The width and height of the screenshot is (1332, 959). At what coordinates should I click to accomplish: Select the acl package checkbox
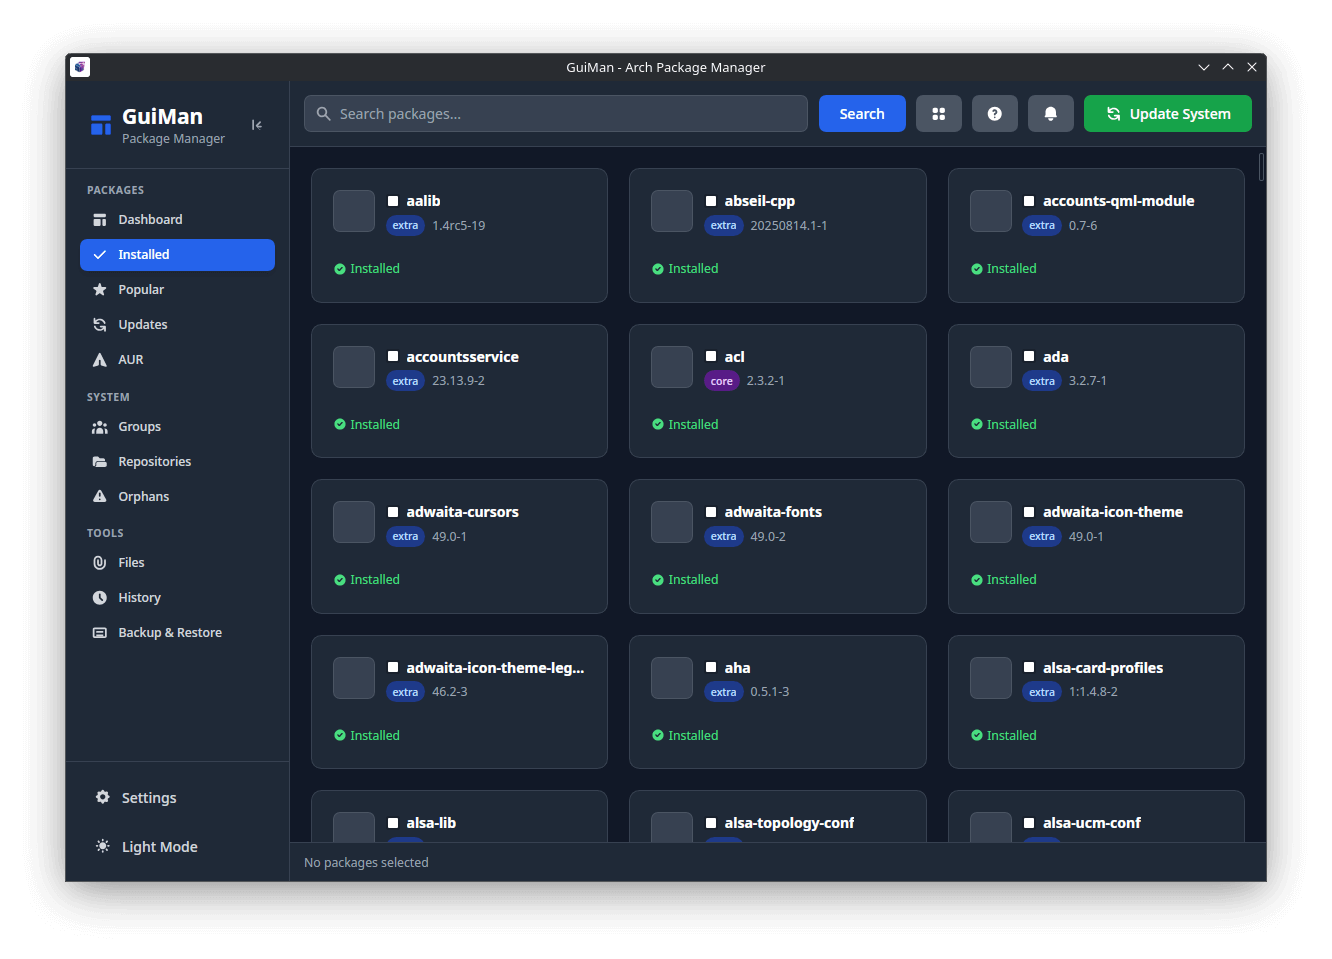click(711, 357)
